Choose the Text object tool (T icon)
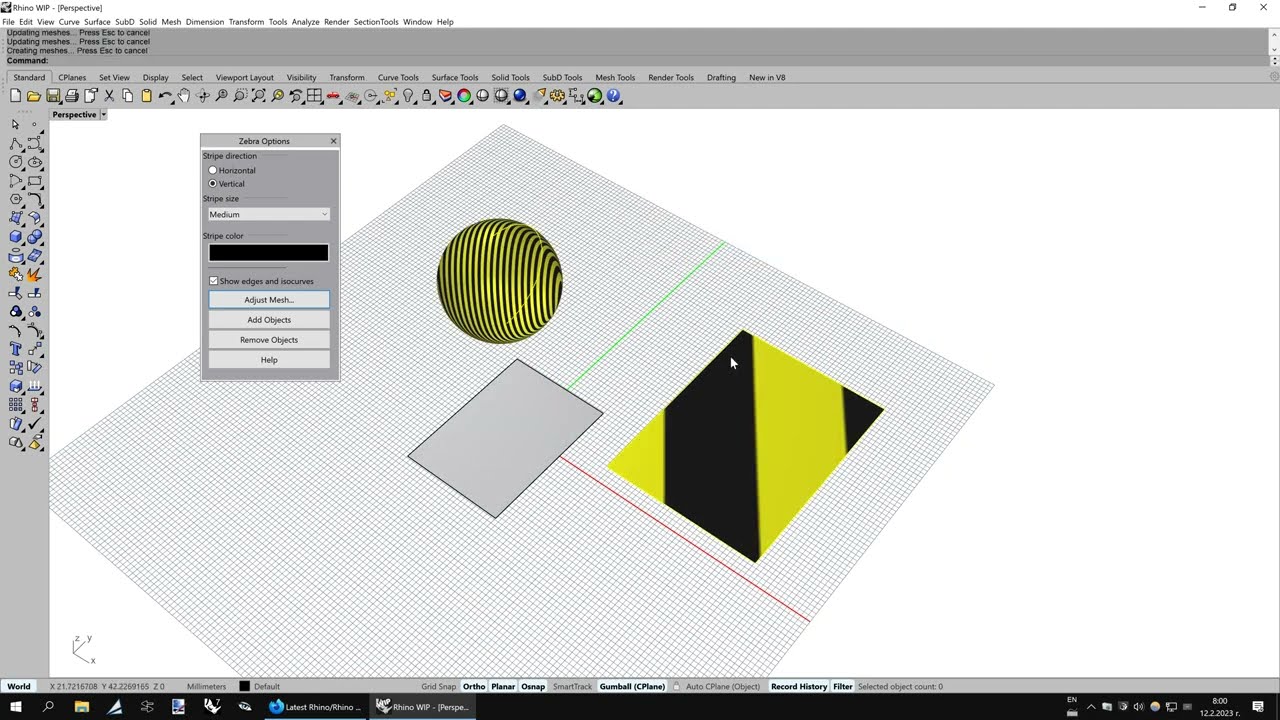Image resolution: width=1280 pixels, height=720 pixels. [15, 349]
